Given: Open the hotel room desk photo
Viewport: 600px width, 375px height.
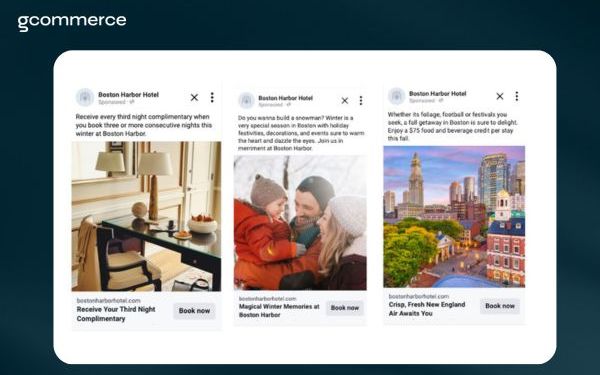Looking at the screenshot, I should 146,216.
